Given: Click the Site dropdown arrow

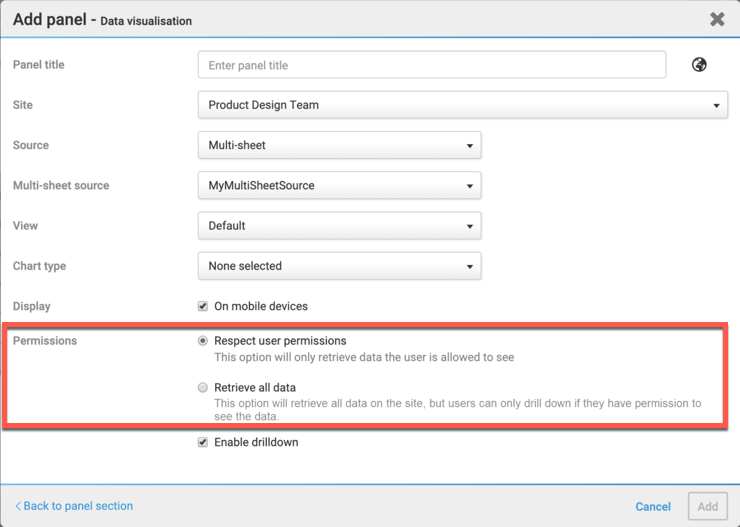Looking at the screenshot, I should pyautogui.click(x=716, y=106).
